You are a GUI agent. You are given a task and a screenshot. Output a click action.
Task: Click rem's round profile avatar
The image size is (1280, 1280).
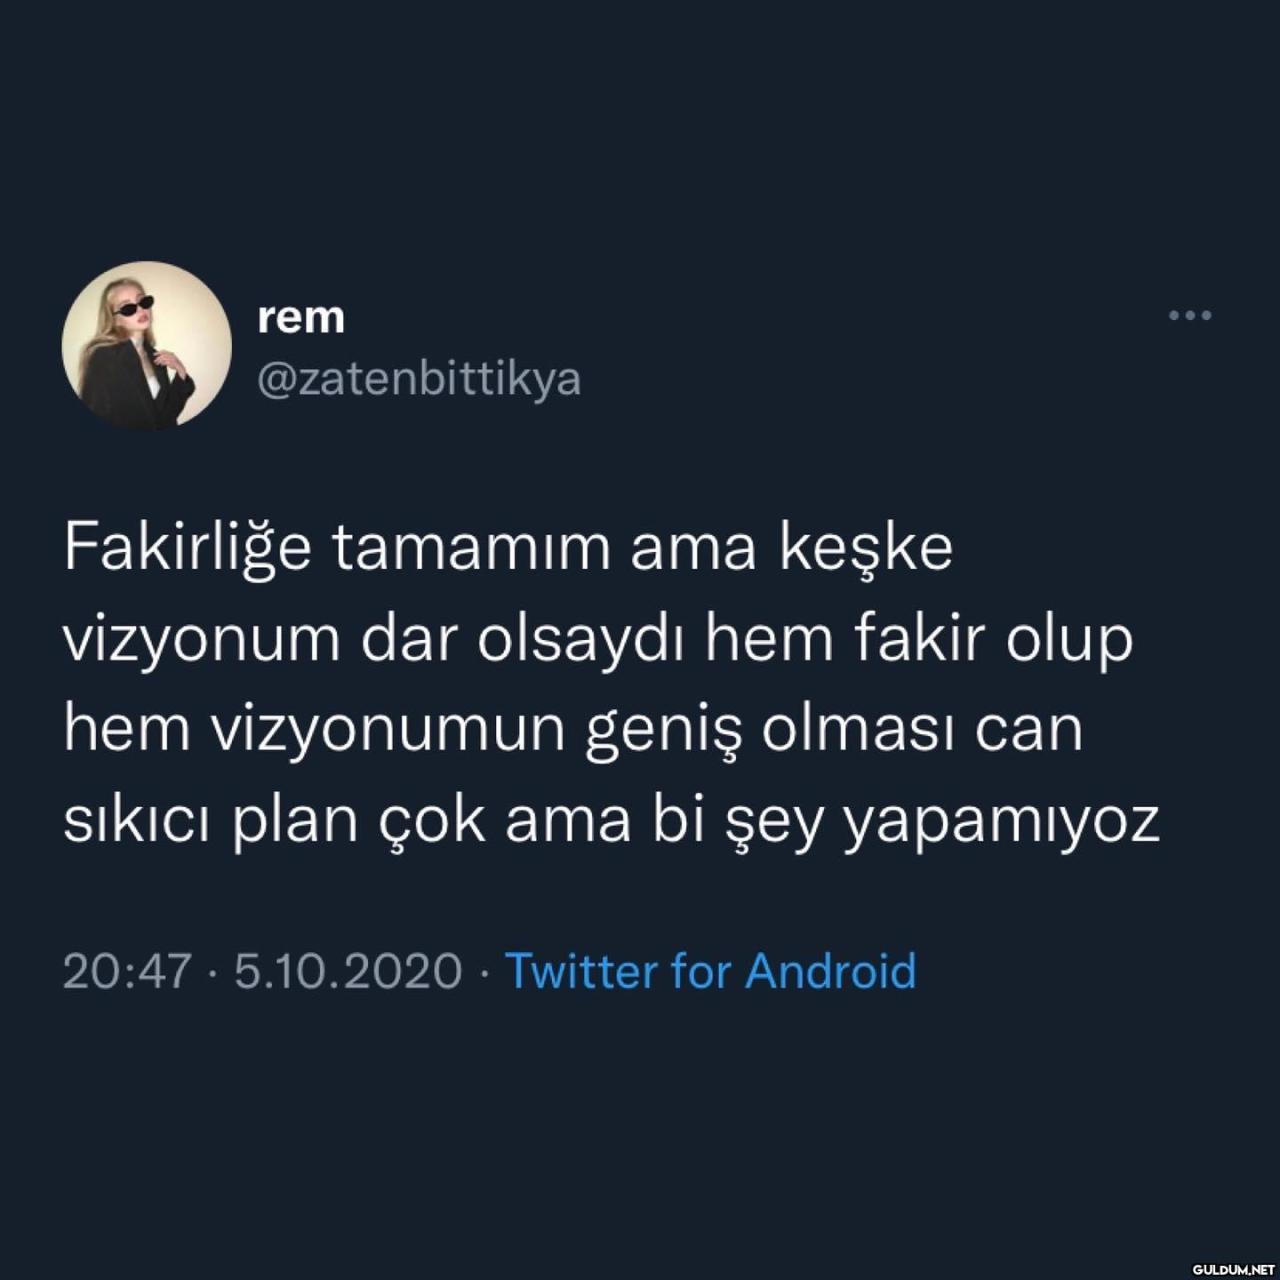(x=147, y=346)
